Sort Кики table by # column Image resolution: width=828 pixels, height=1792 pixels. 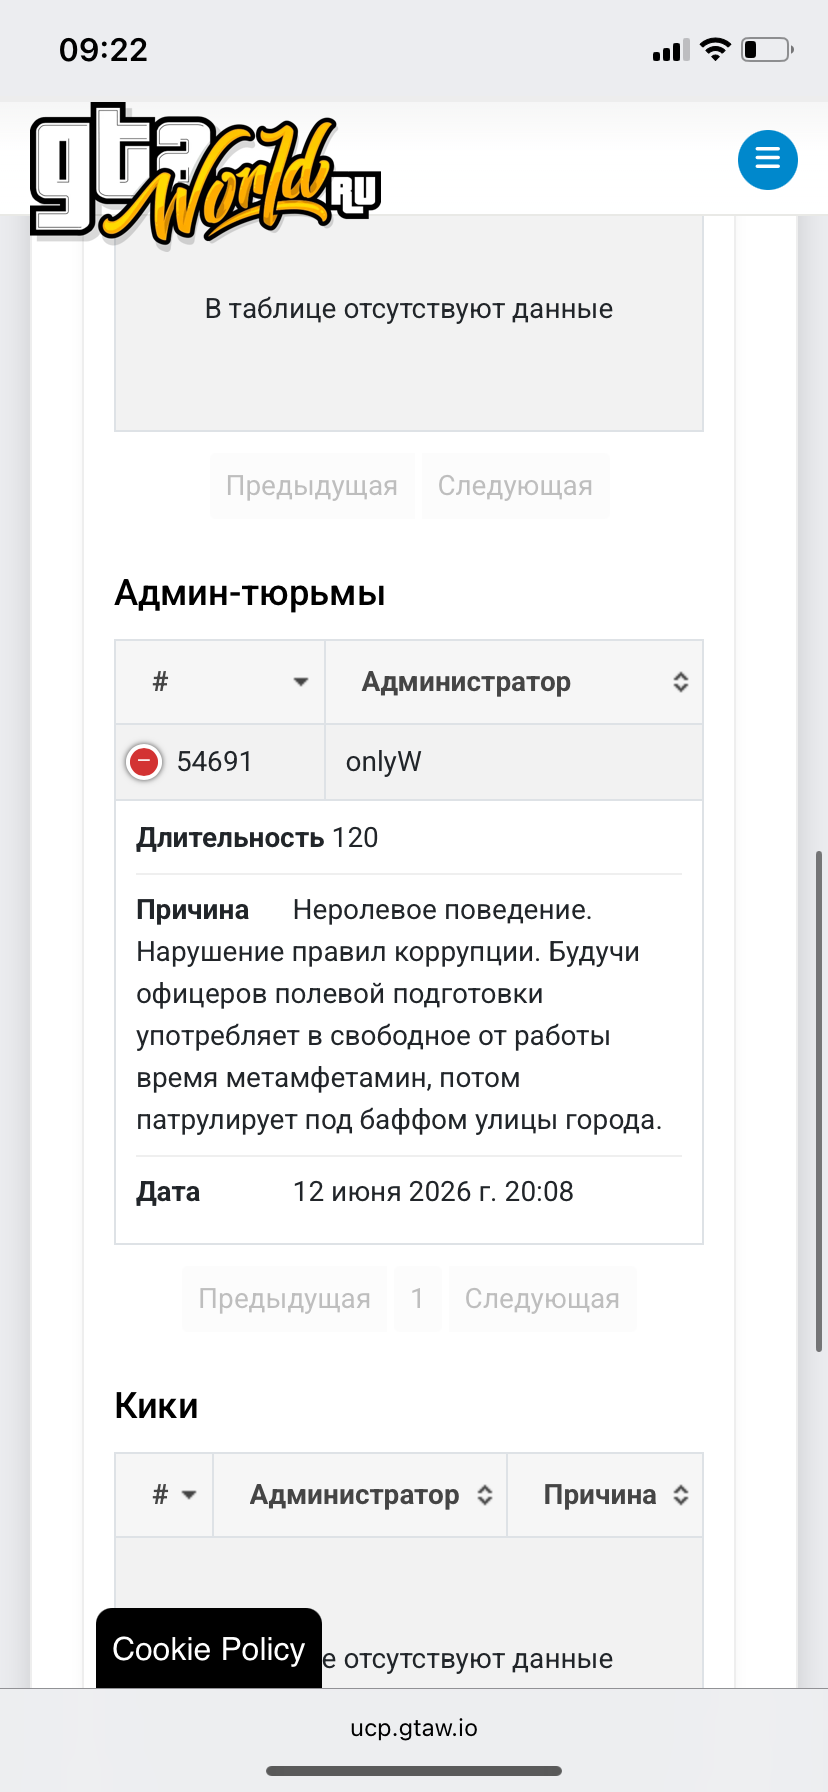click(x=164, y=1495)
